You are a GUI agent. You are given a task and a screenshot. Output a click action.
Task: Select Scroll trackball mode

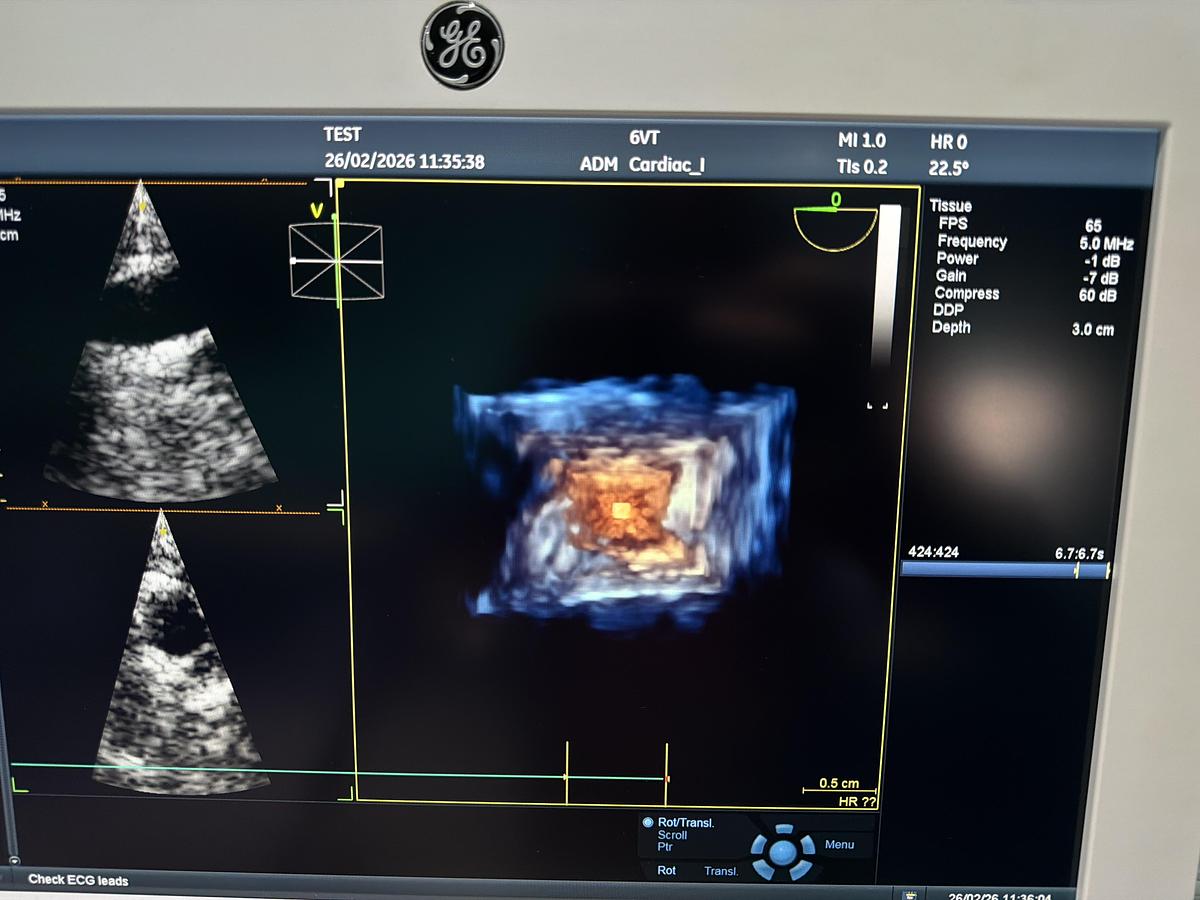(x=672, y=834)
